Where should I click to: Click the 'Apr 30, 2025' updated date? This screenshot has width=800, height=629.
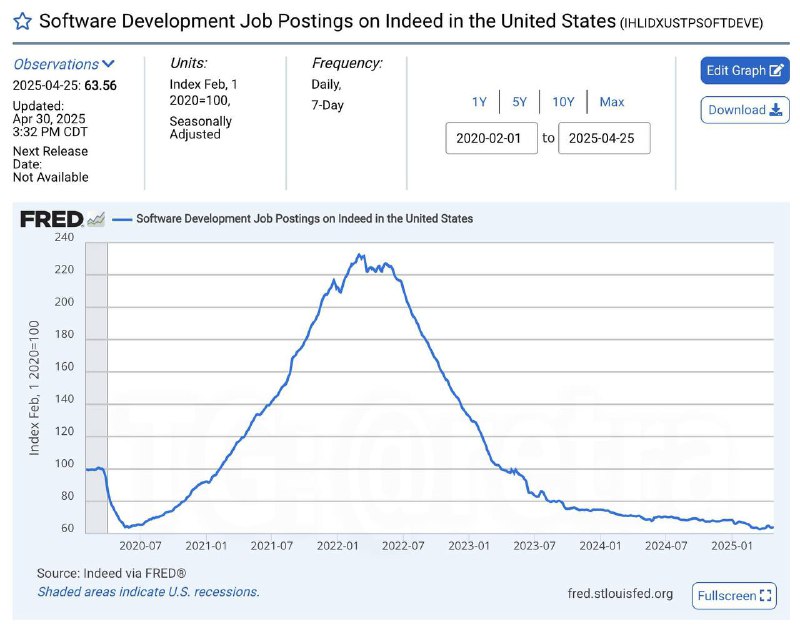pos(49,119)
